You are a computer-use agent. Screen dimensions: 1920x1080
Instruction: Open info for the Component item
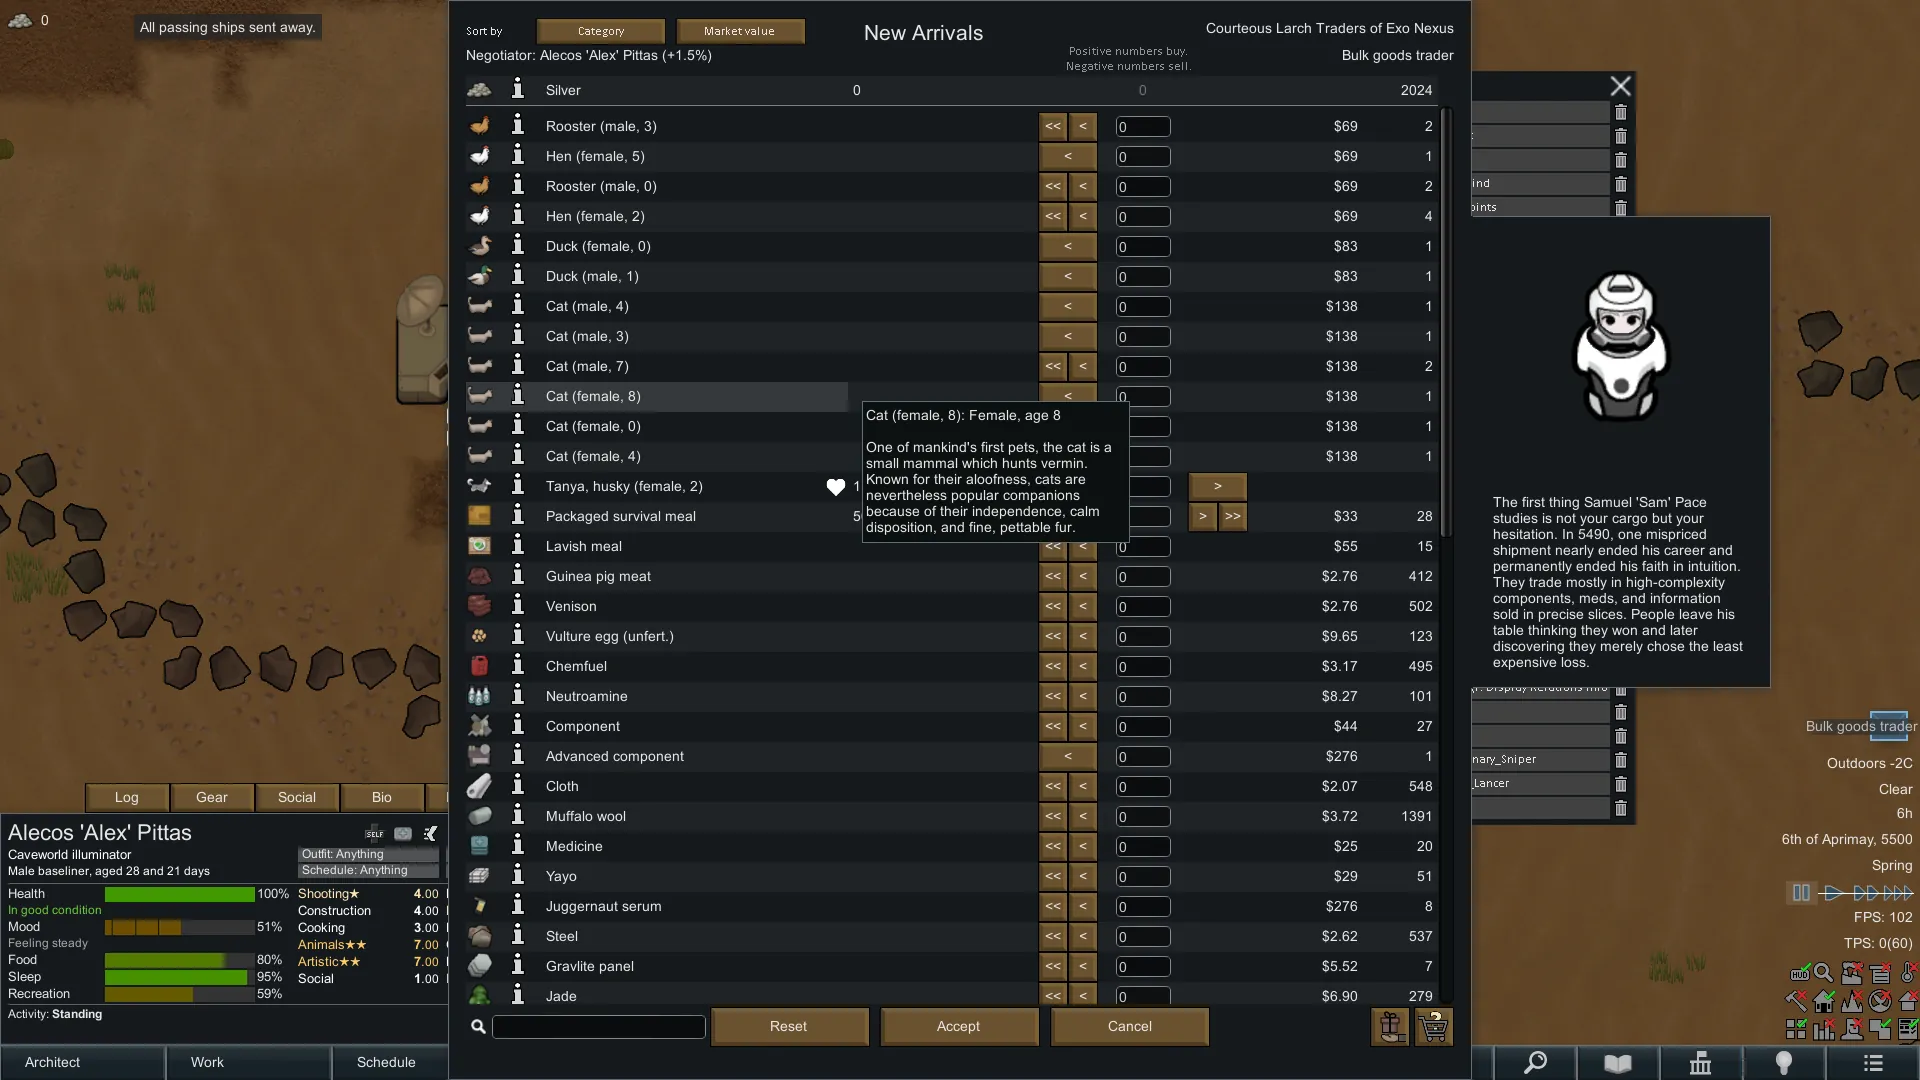(518, 726)
